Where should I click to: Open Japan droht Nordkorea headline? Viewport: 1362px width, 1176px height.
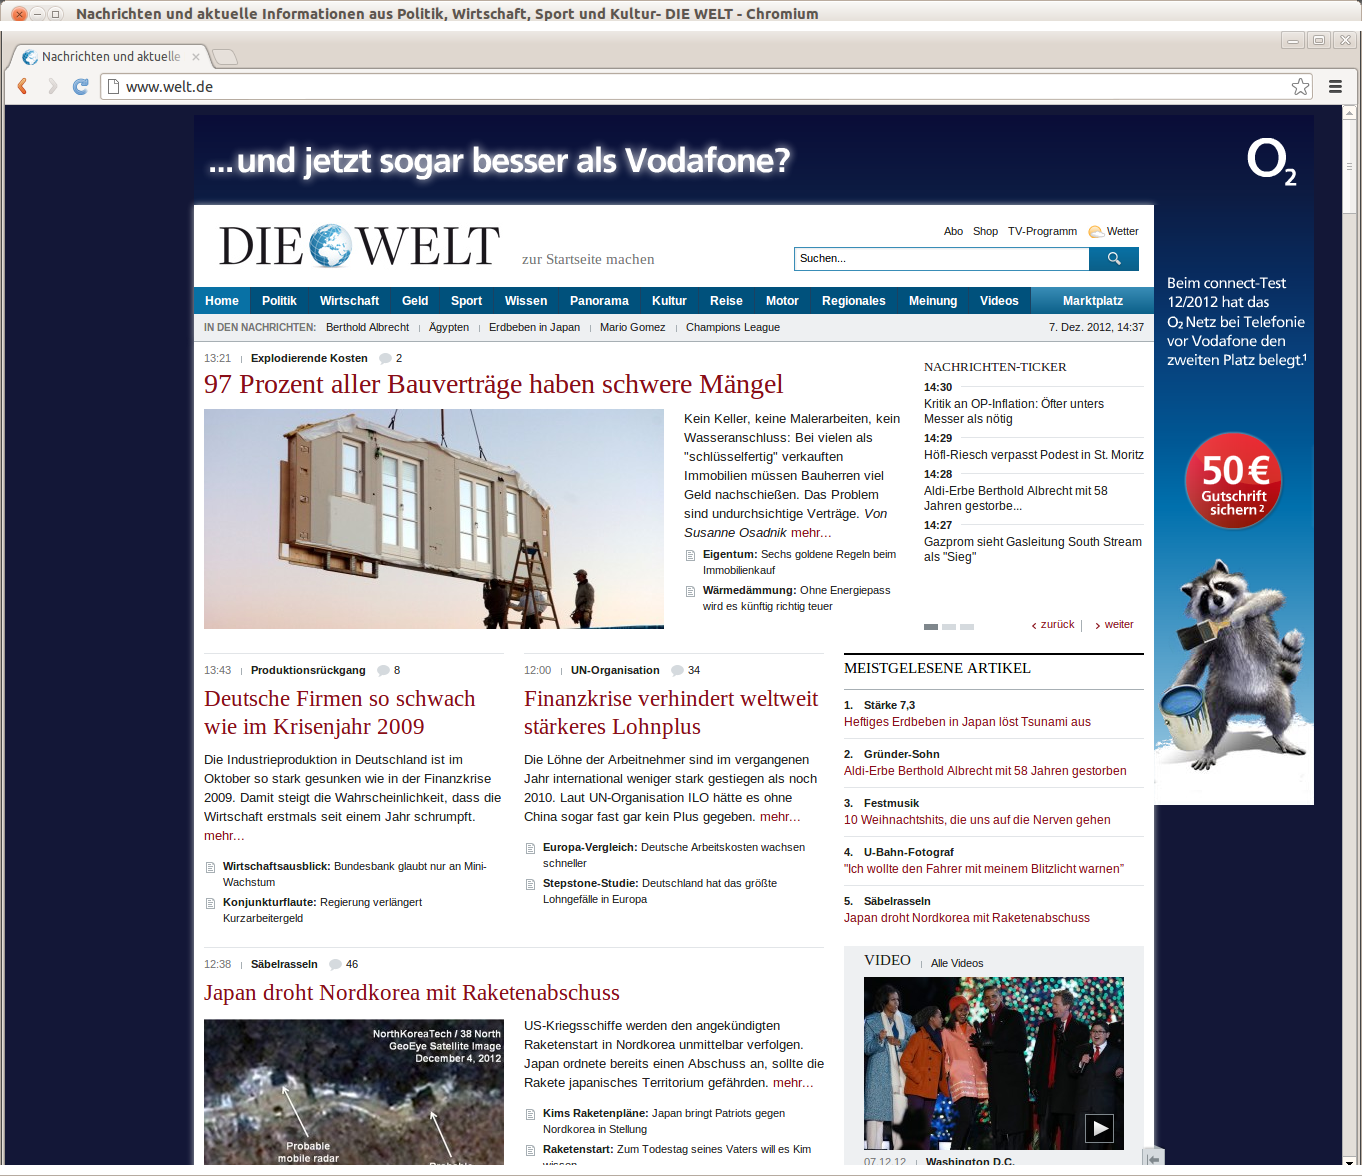coord(412,993)
